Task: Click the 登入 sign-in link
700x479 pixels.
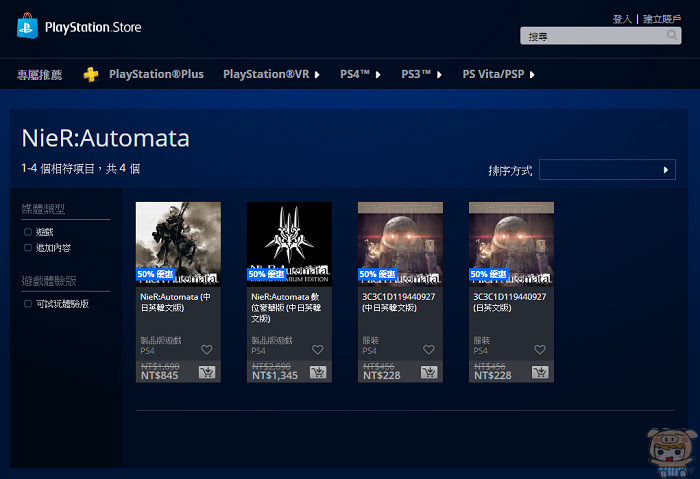Action: coord(622,19)
